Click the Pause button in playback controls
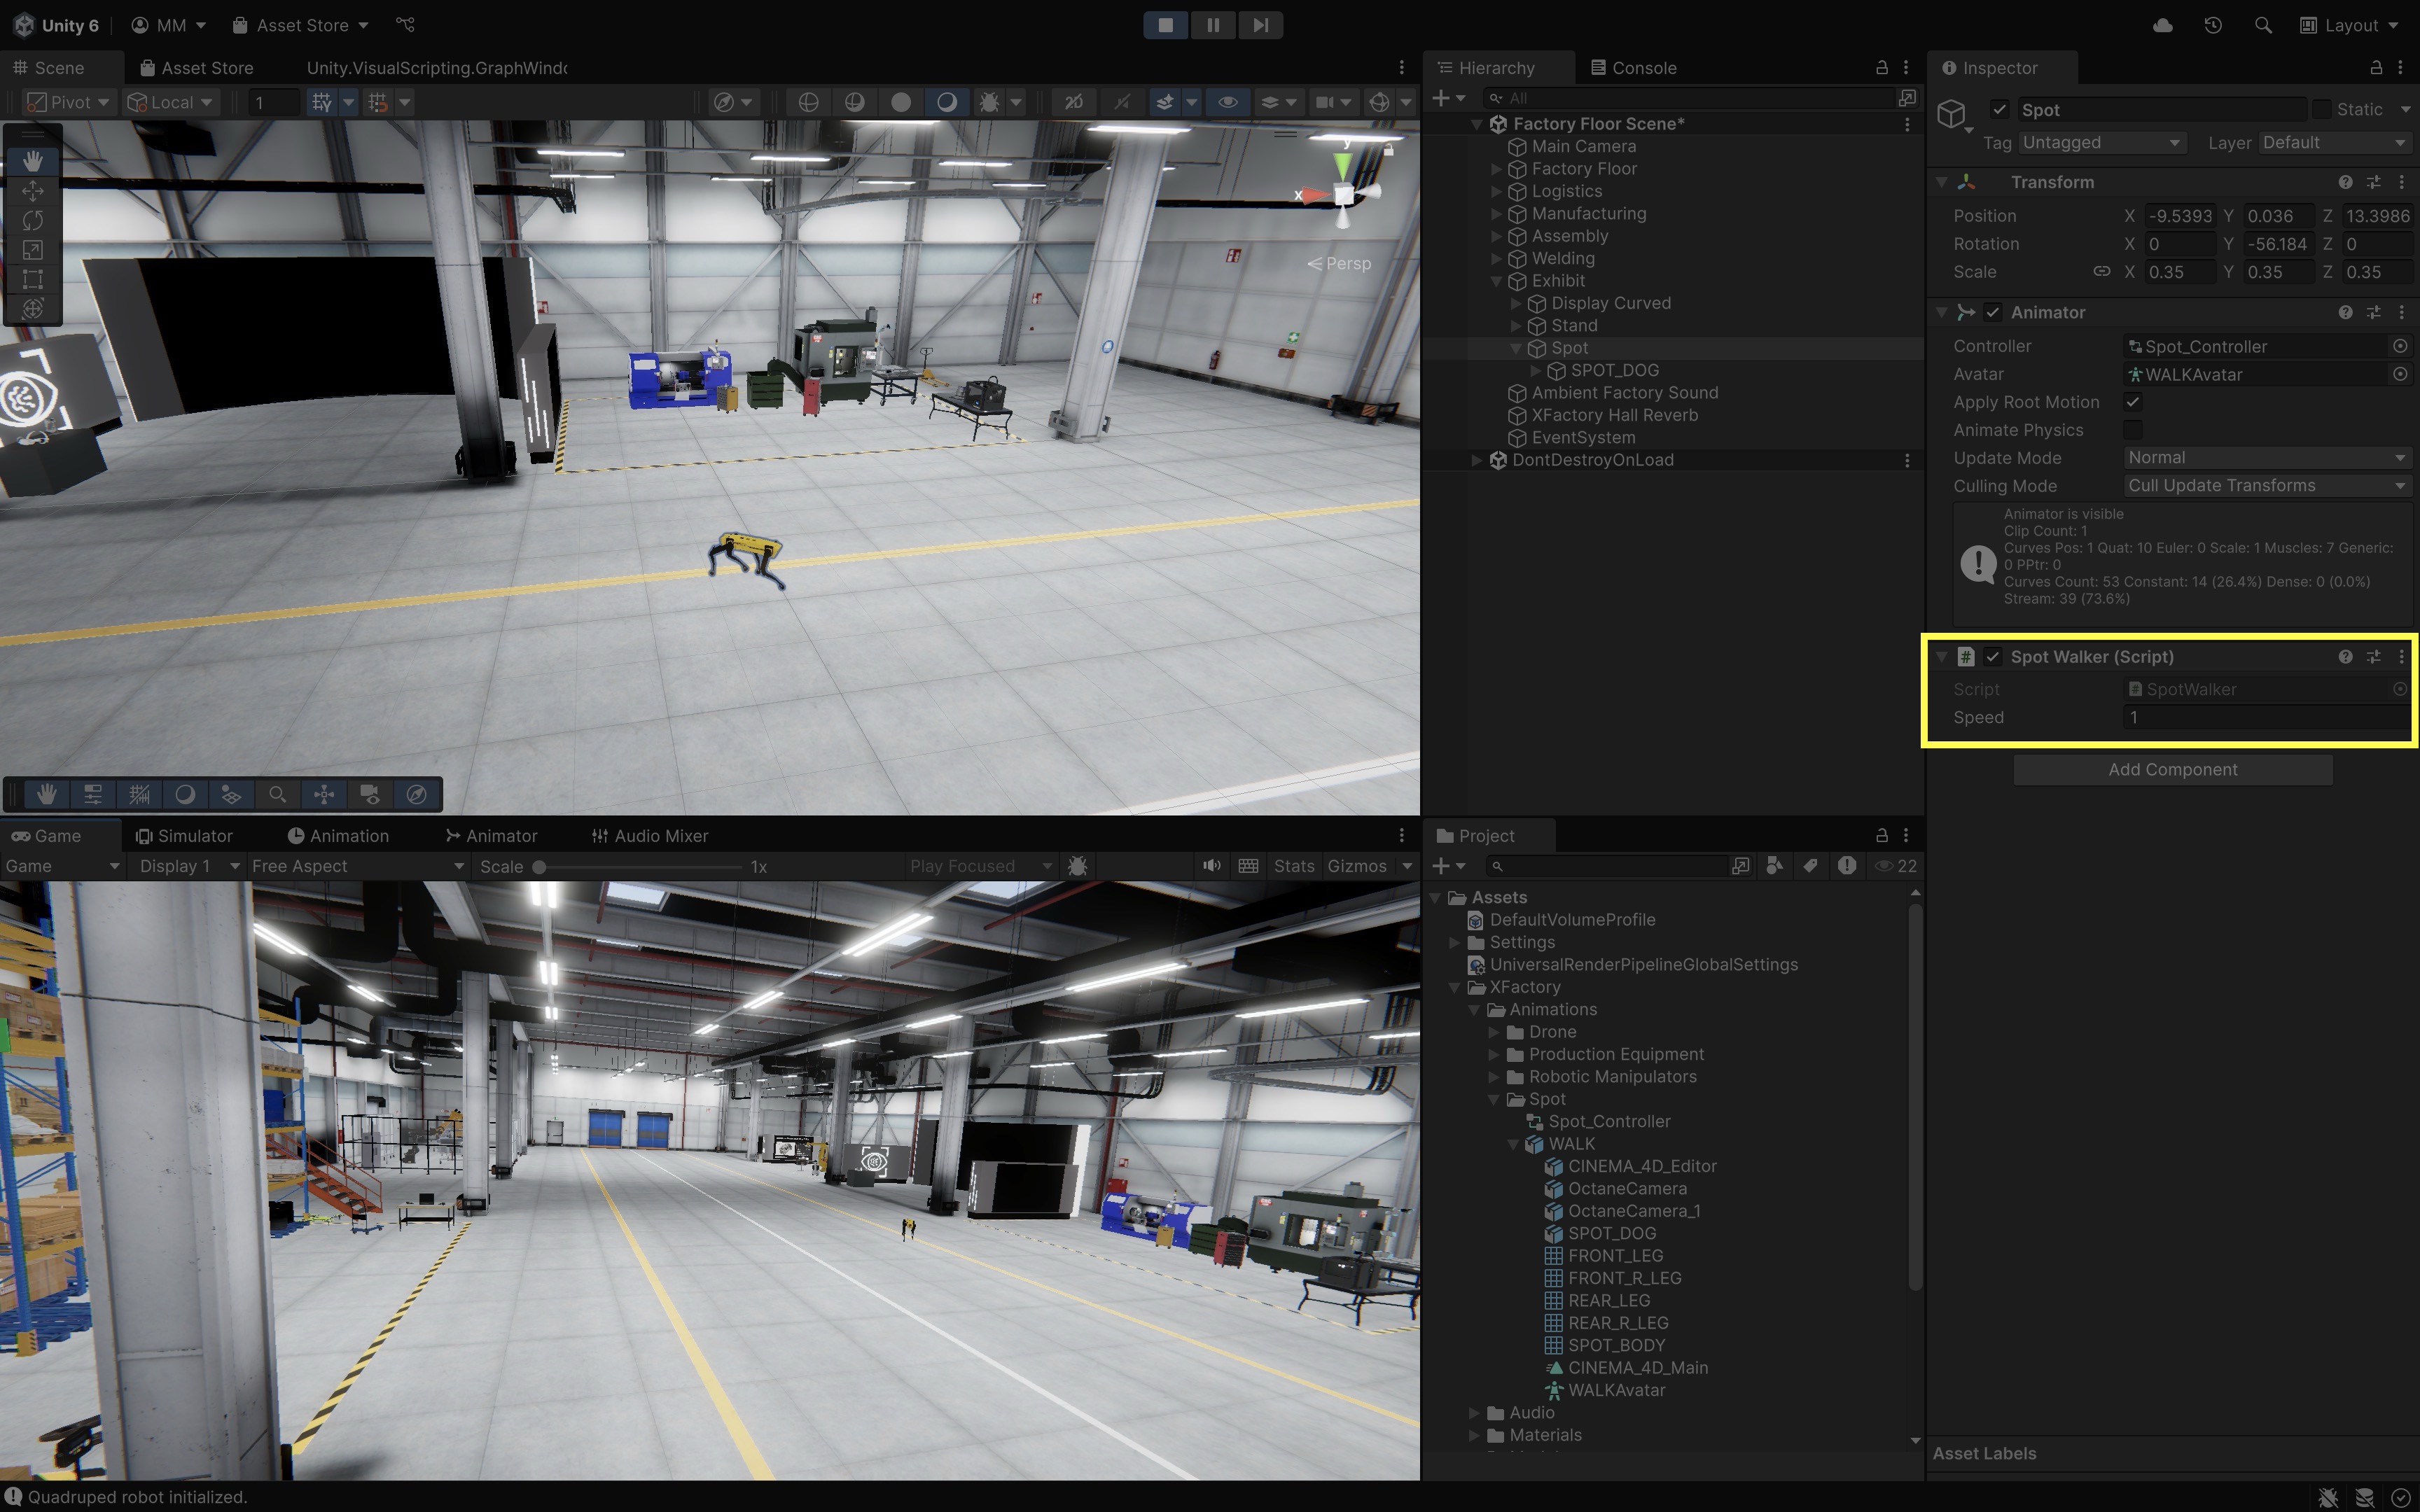The height and width of the screenshot is (1512, 2420). point(1212,25)
